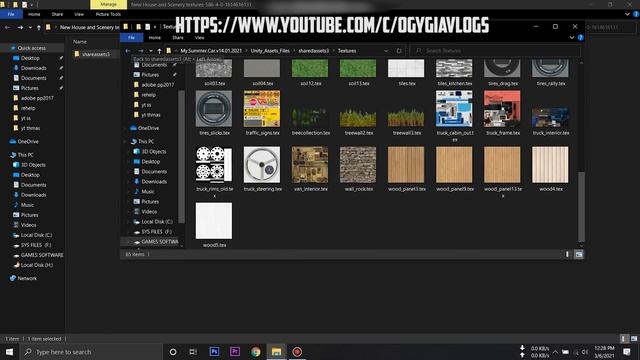The height and width of the screenshot is (360, 640).
Task: Open View tab in Textures window
Action: tap(199, 38)
